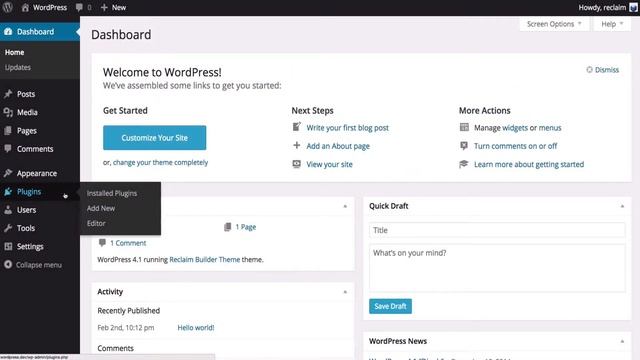The height and width of the screenshot is (360, 640).
Task: Click the Howdy, reclaim account text
Action: pyautogui.click(x=602, y=7)
